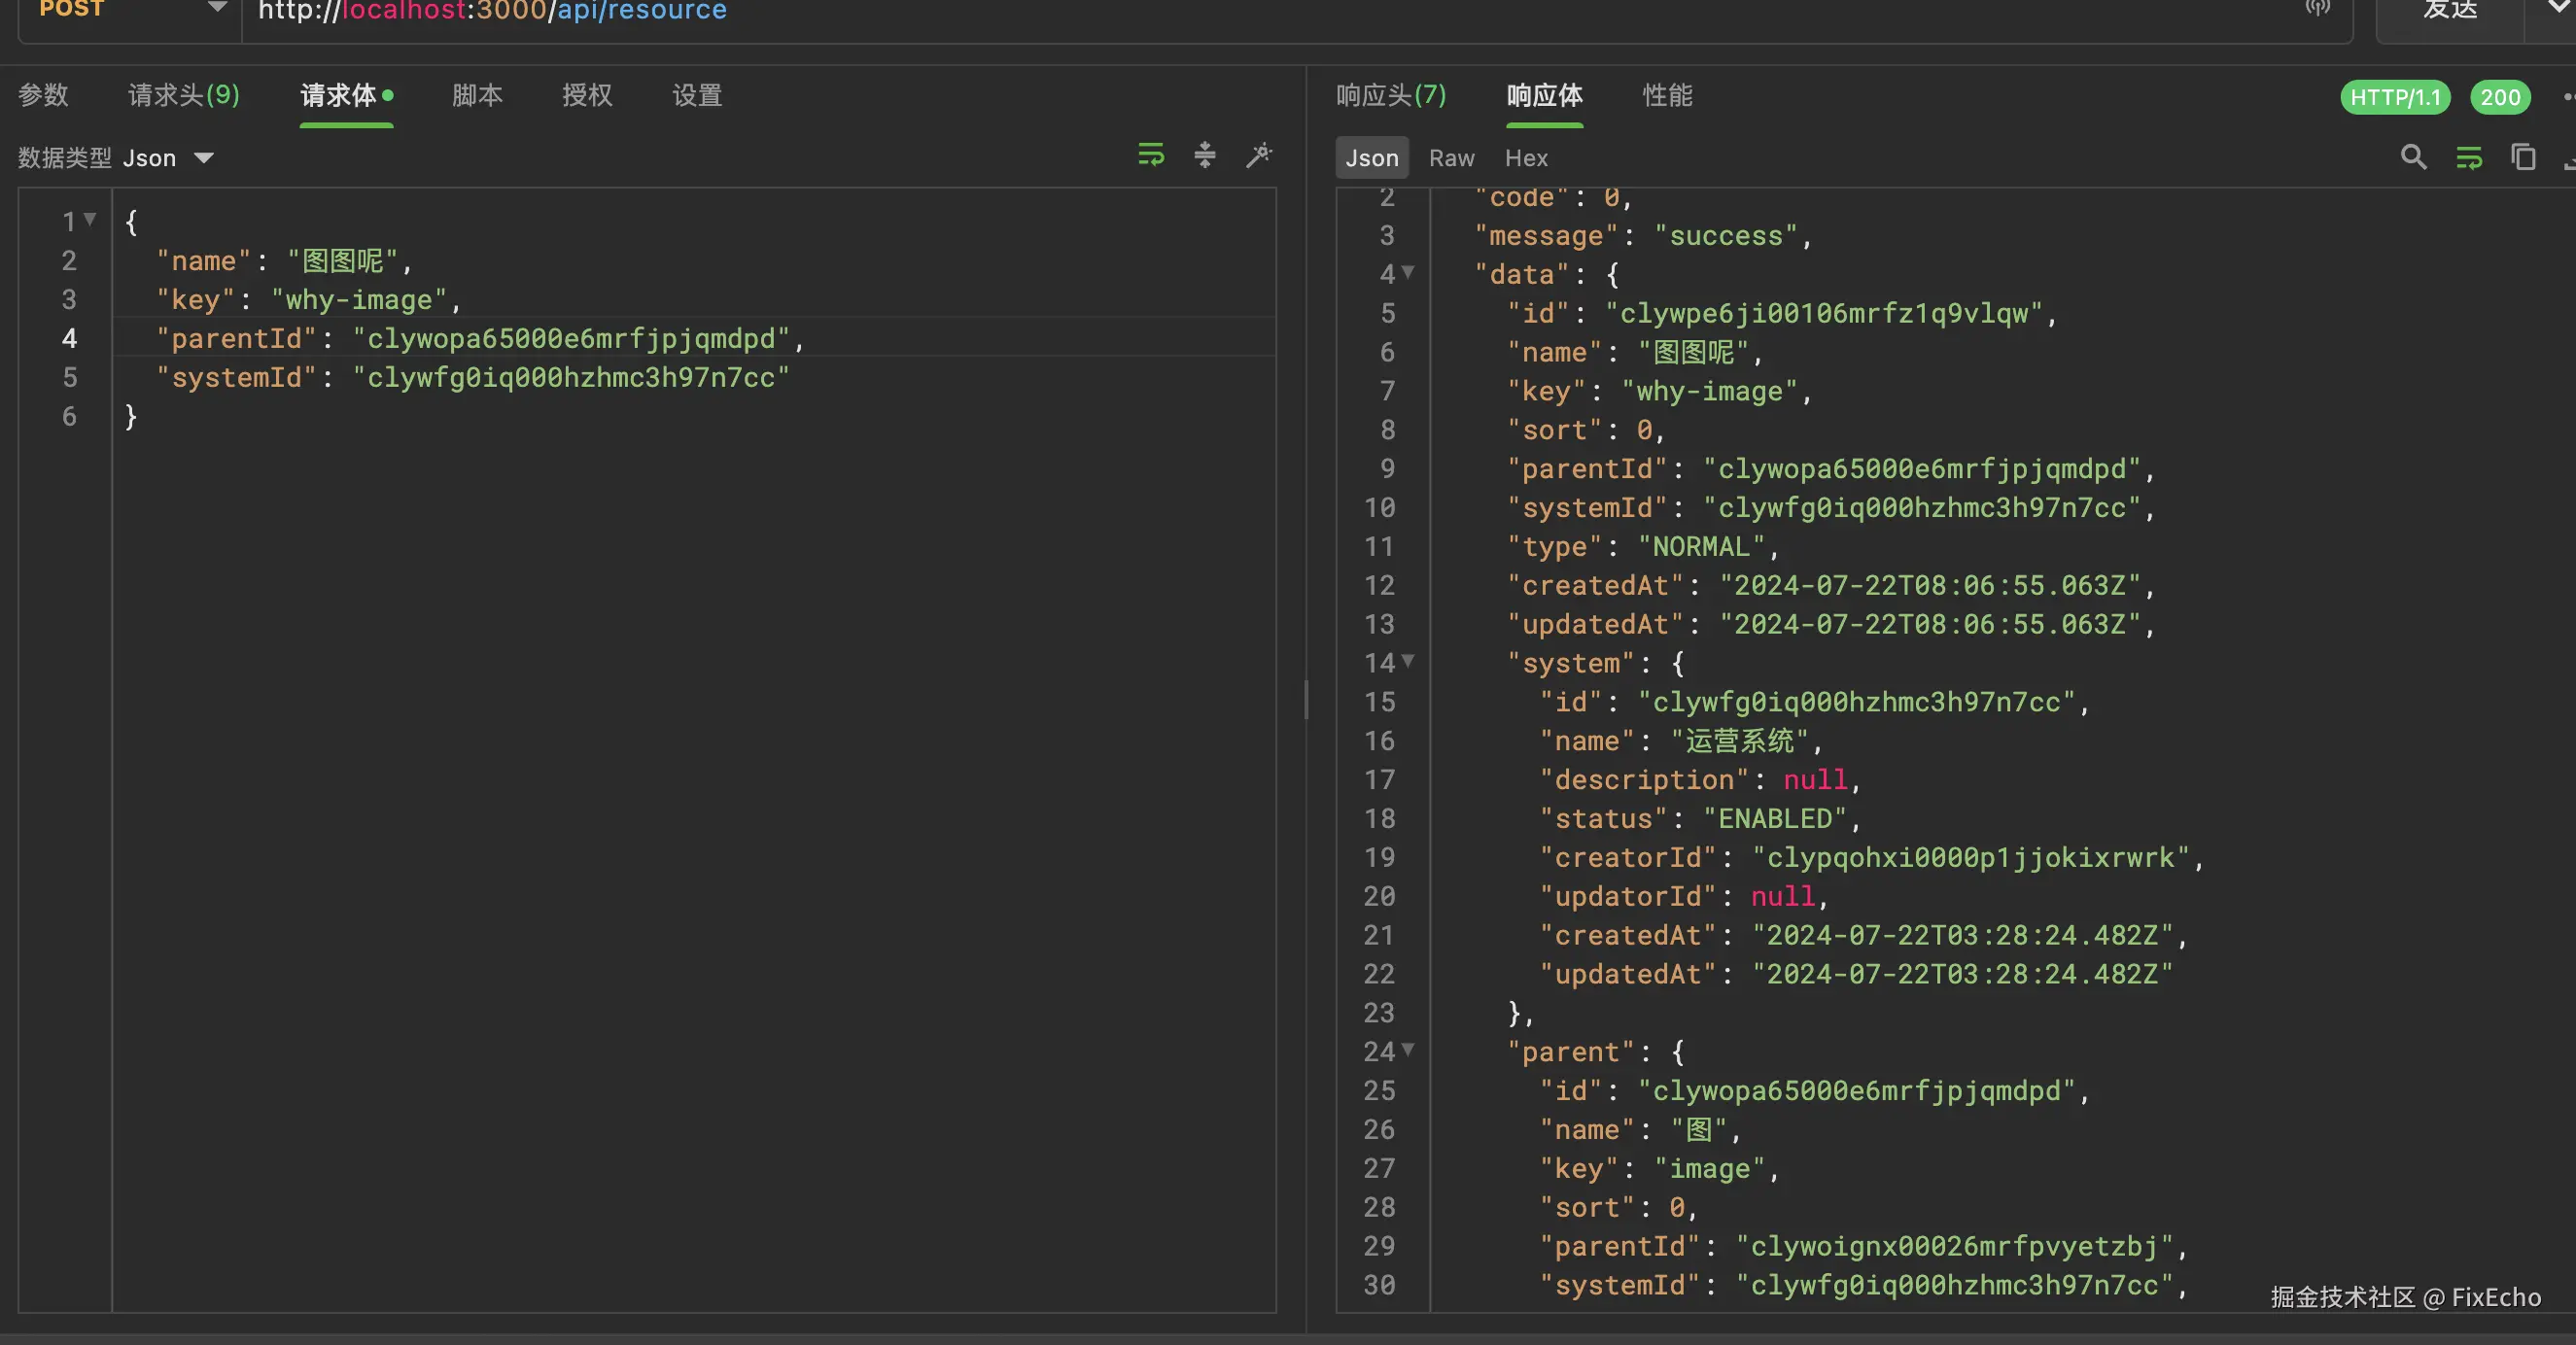2576x1345 pixels.
Task: Switch response view to Hex
Action: [x=1526, y=158]
